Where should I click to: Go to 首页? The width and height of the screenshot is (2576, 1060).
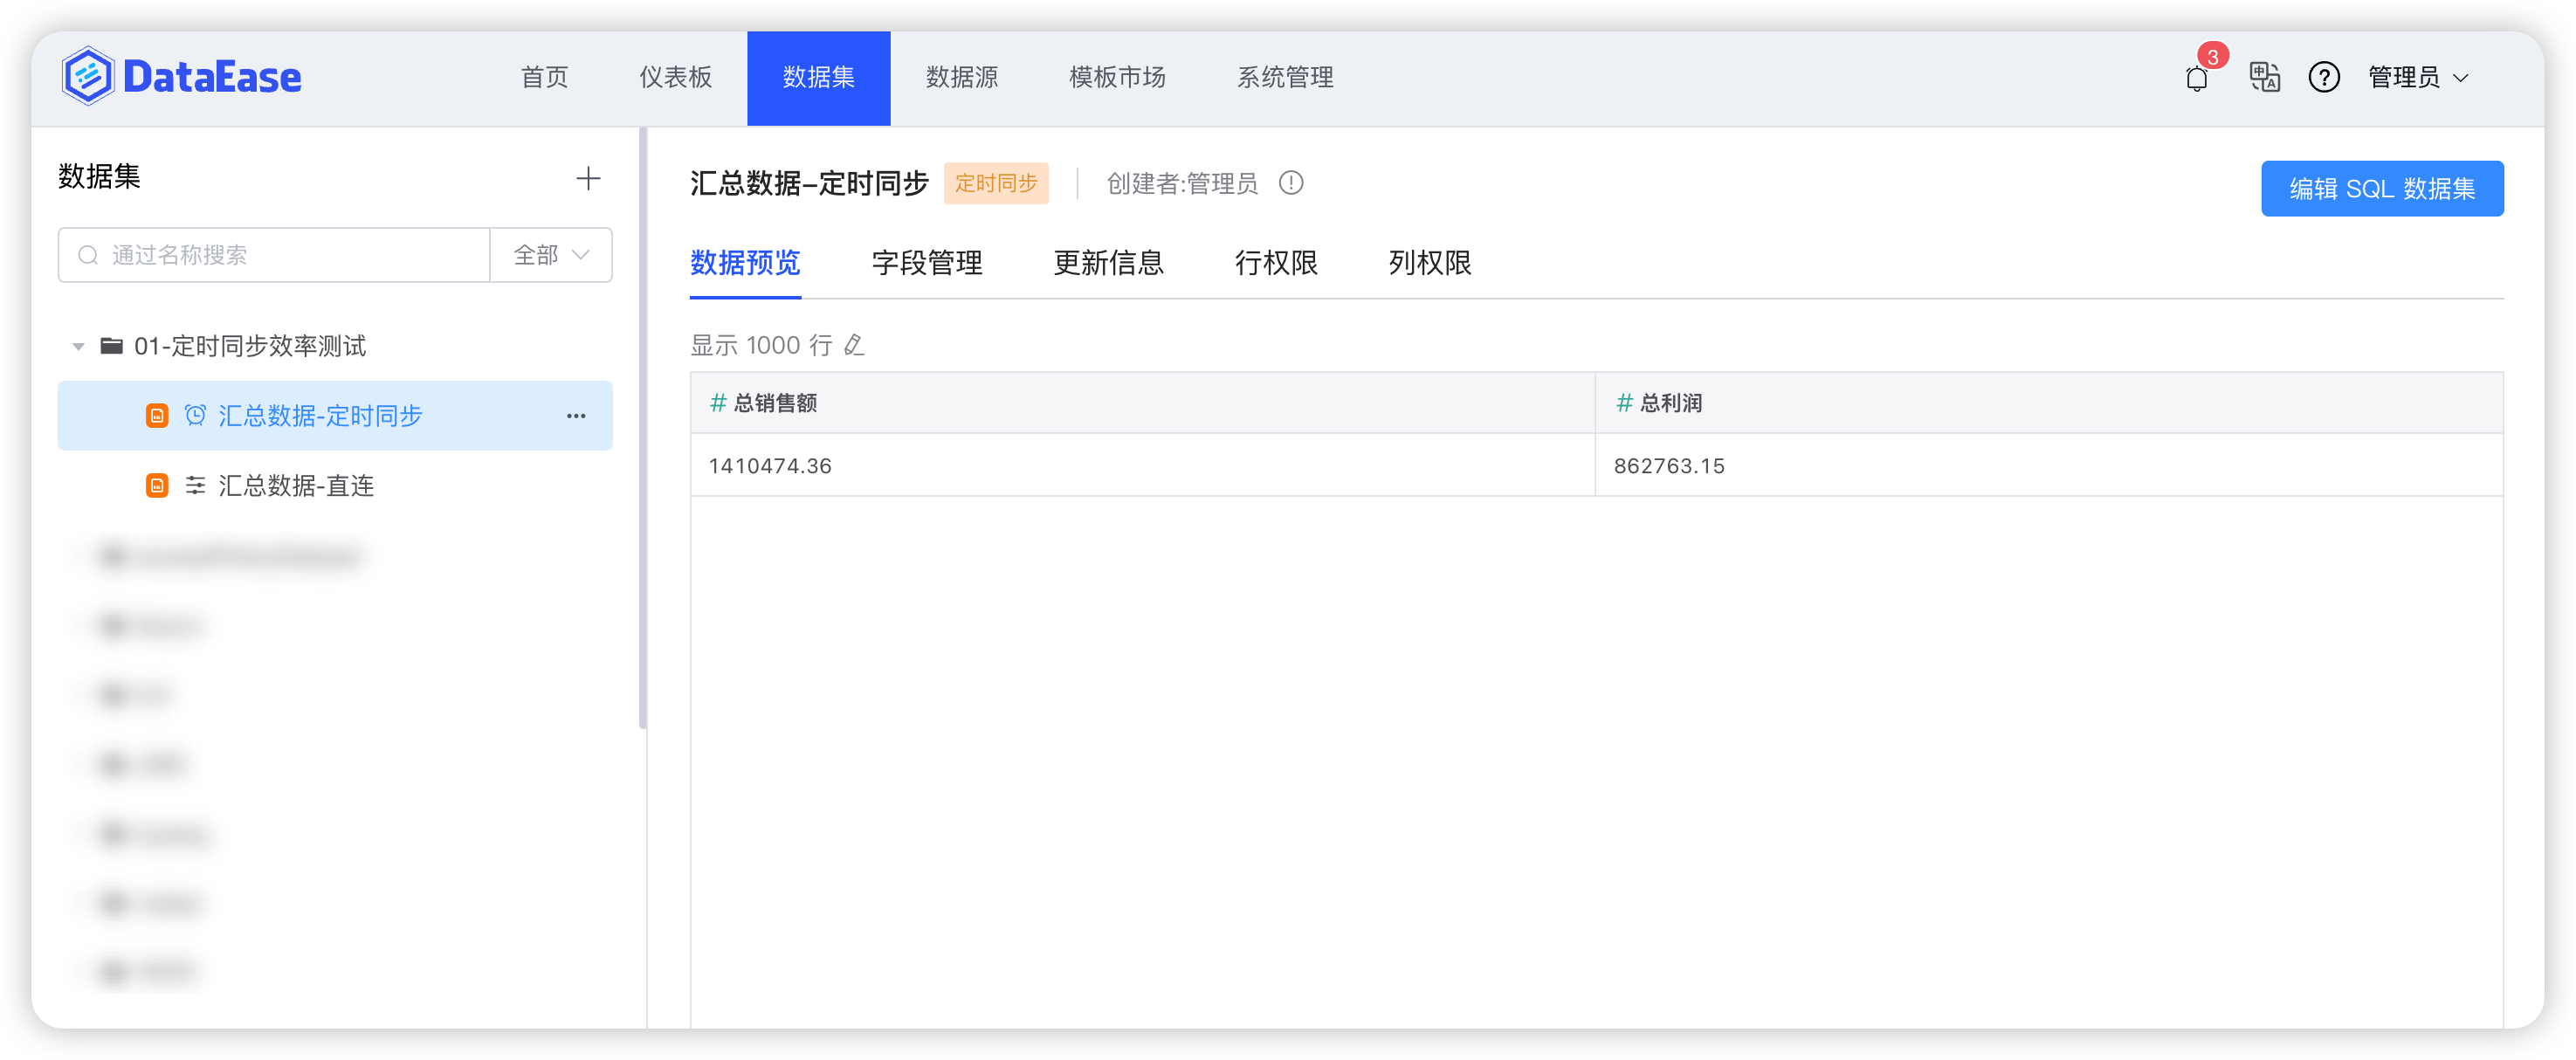click(x=544, y=77)
